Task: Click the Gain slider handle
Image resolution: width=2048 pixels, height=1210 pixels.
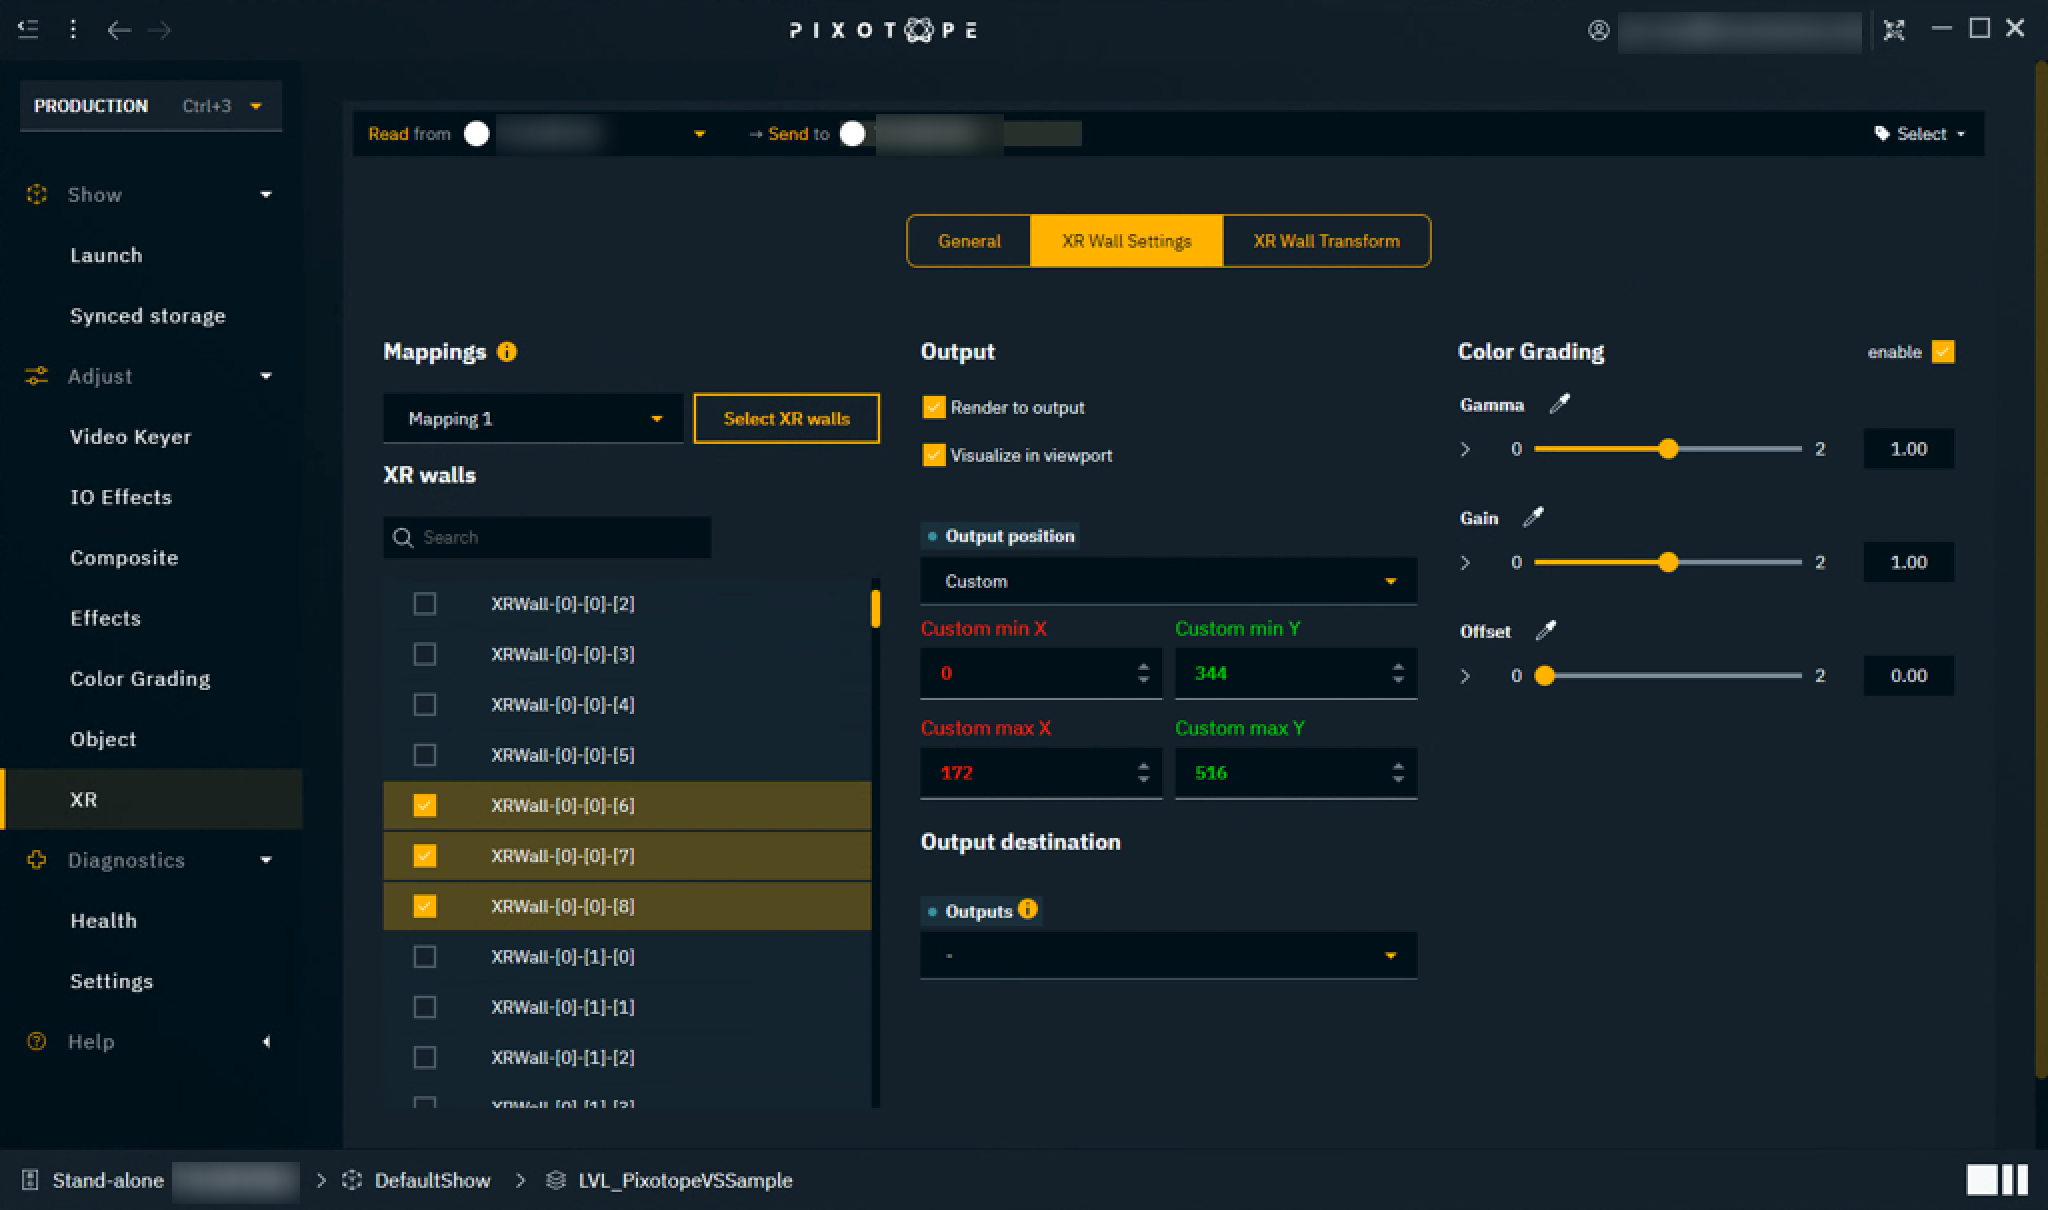Action: [1667, 563]
